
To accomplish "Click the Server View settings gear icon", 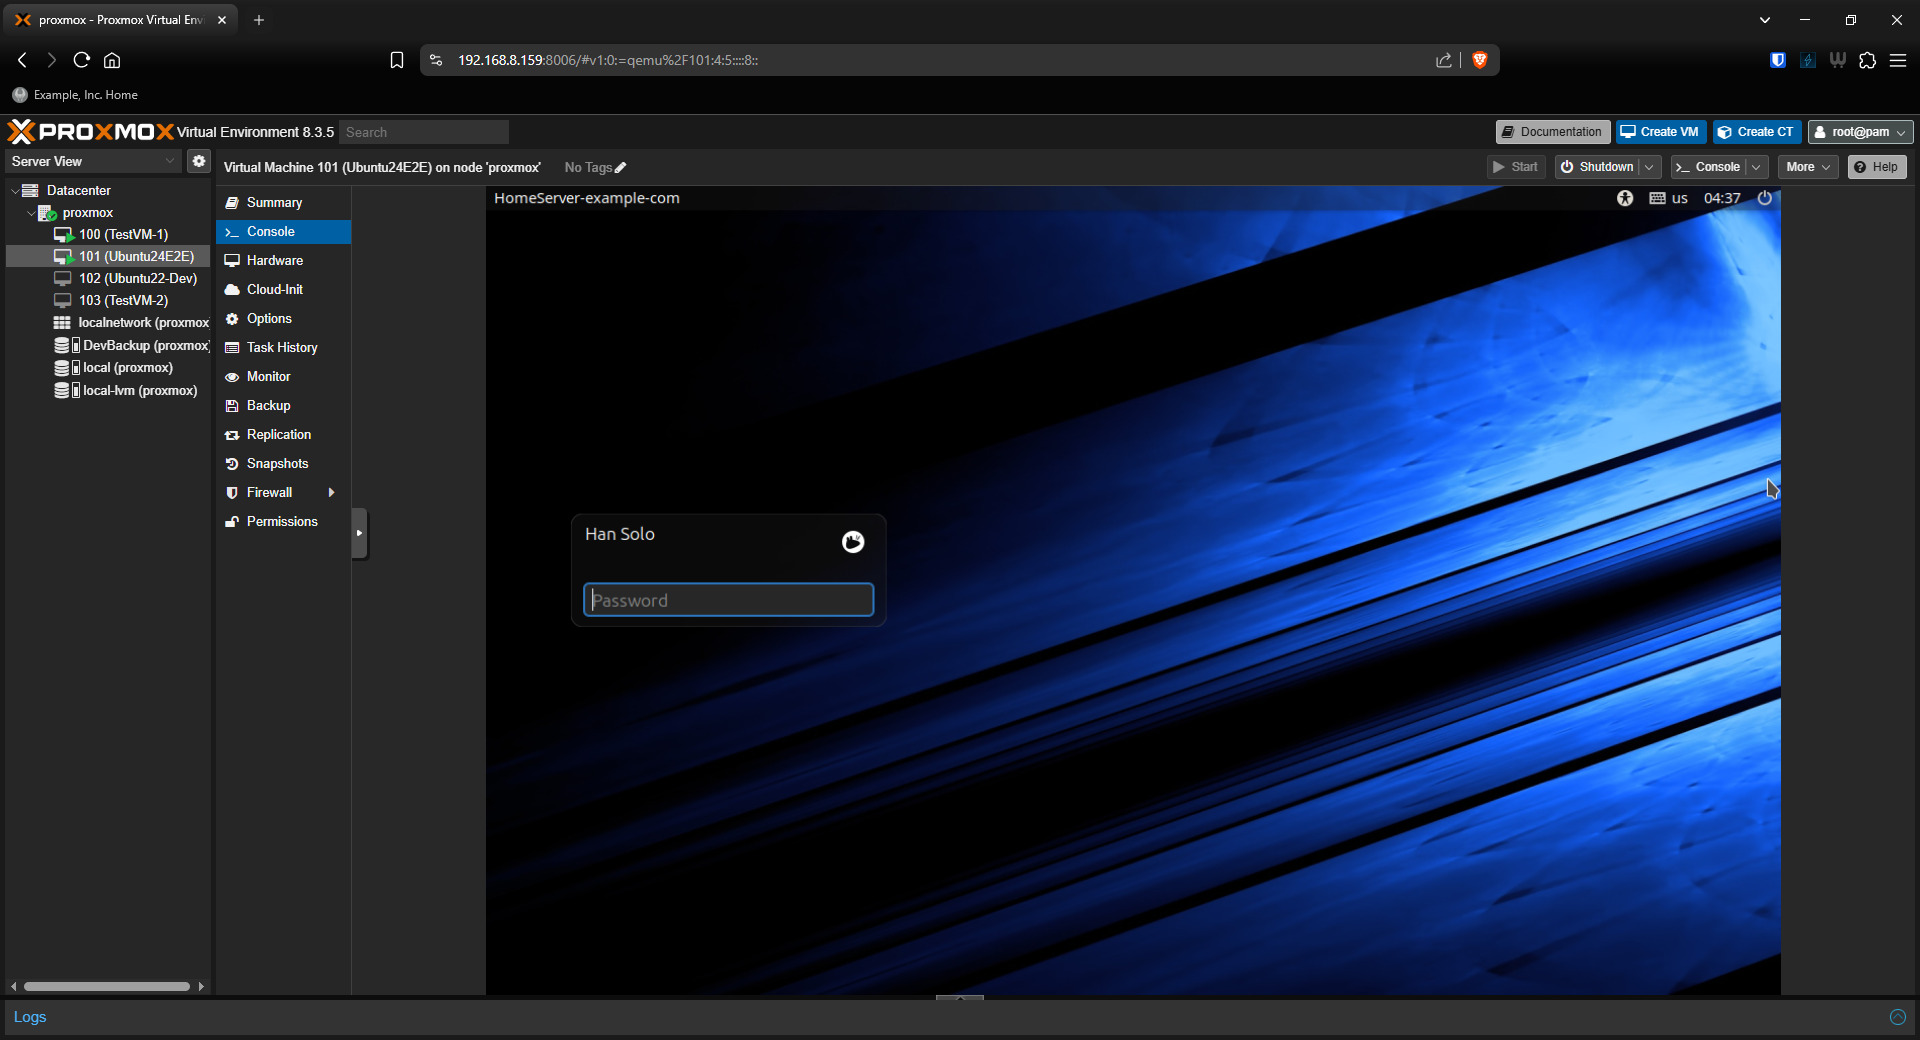I will click(199, 161).
